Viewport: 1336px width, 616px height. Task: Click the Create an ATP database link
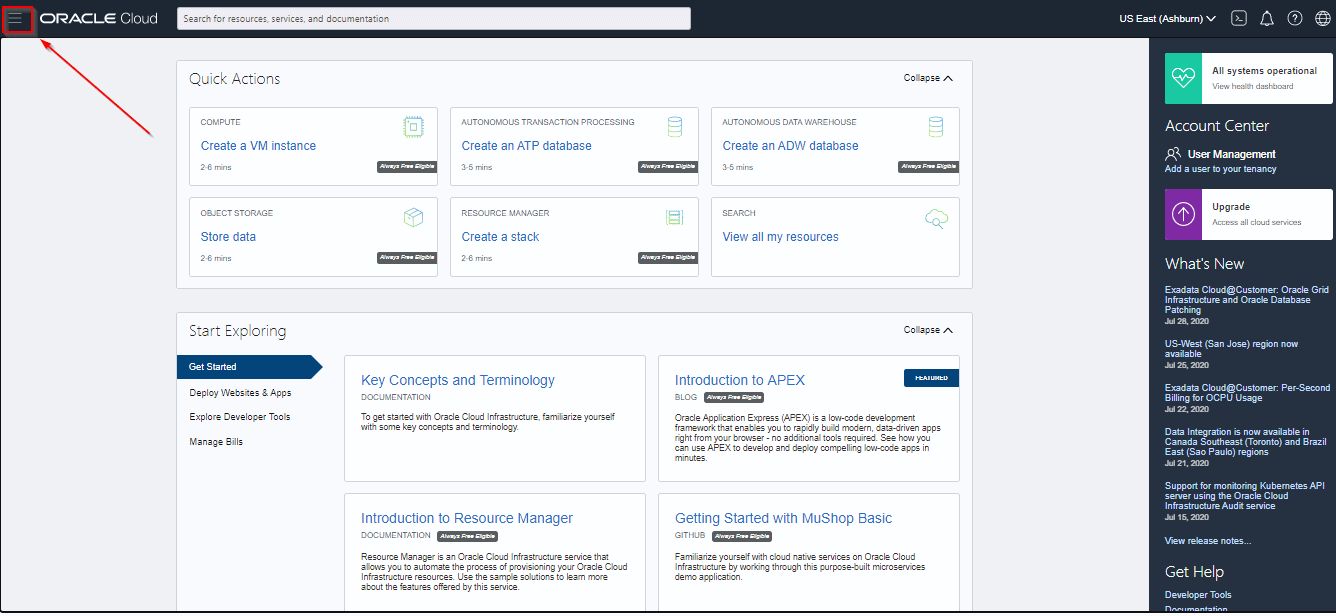coord(526,146)
